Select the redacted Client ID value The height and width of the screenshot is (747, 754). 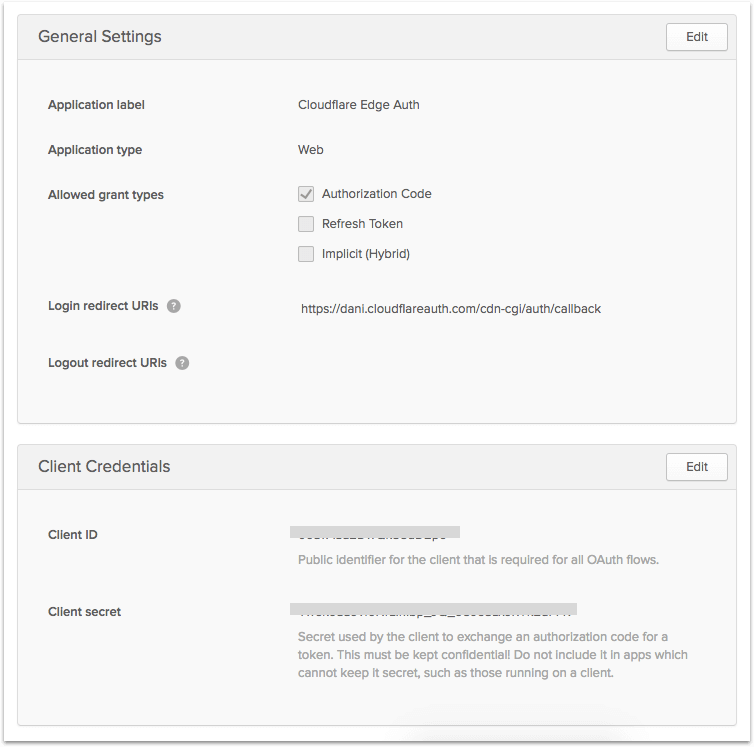(374, 533)
